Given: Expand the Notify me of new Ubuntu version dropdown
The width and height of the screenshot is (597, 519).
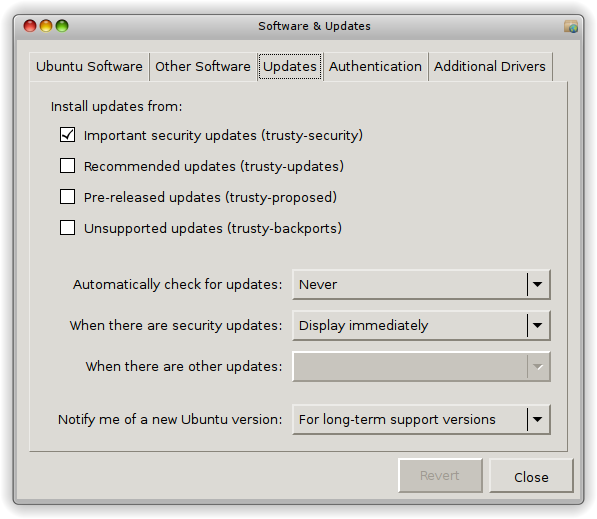Looking at the screenshot, I should click(421, 419).
